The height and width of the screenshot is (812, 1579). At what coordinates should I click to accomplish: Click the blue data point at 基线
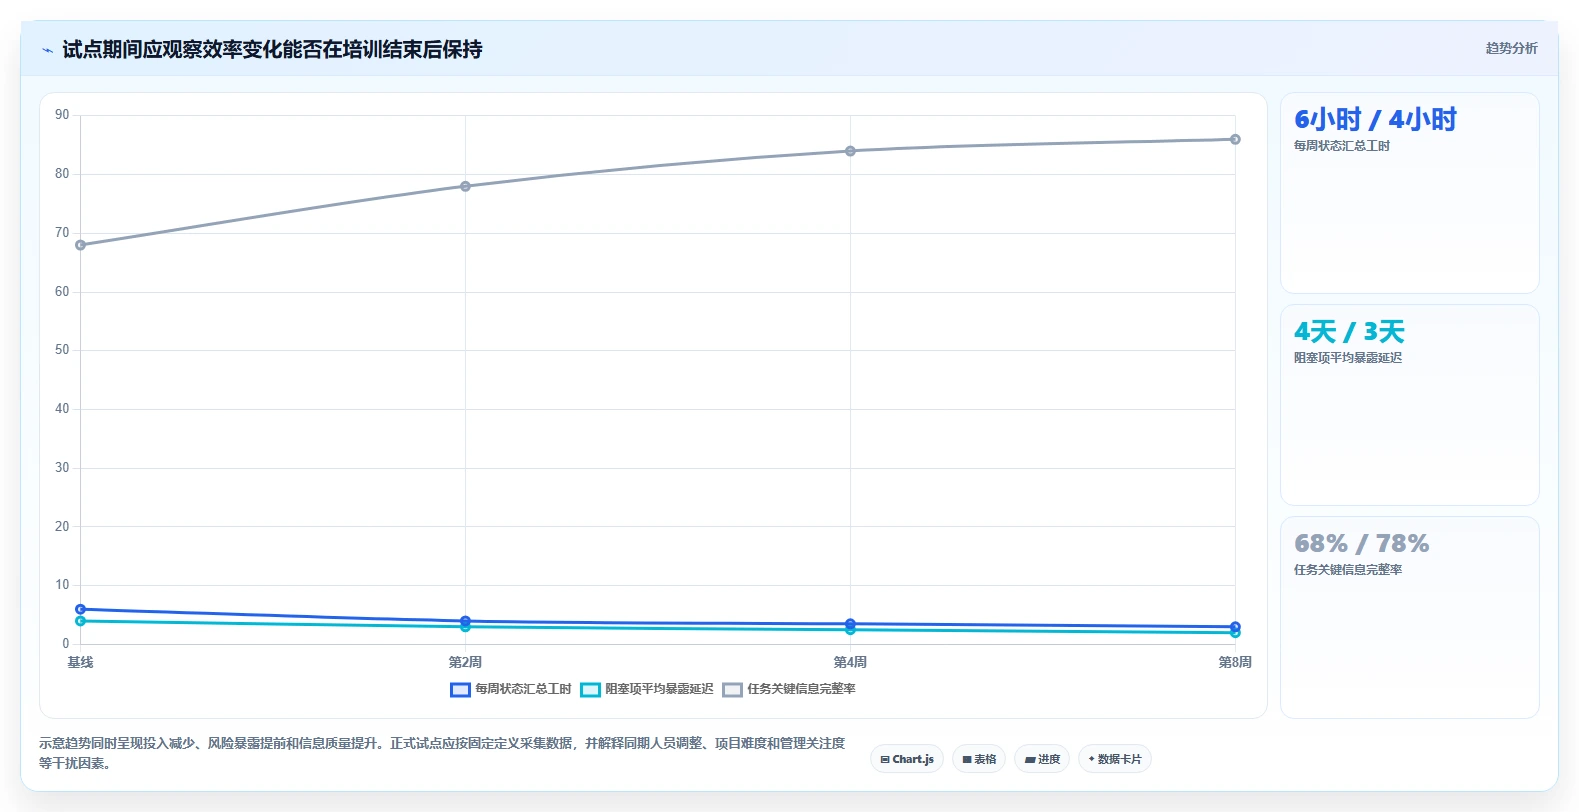[x=80, y=609]
